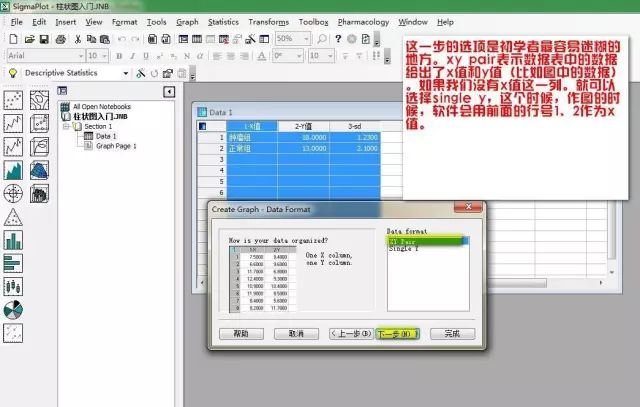Collapse the Section 1 tree node
The height and width of the screenshot is (407, 640).
65,127
